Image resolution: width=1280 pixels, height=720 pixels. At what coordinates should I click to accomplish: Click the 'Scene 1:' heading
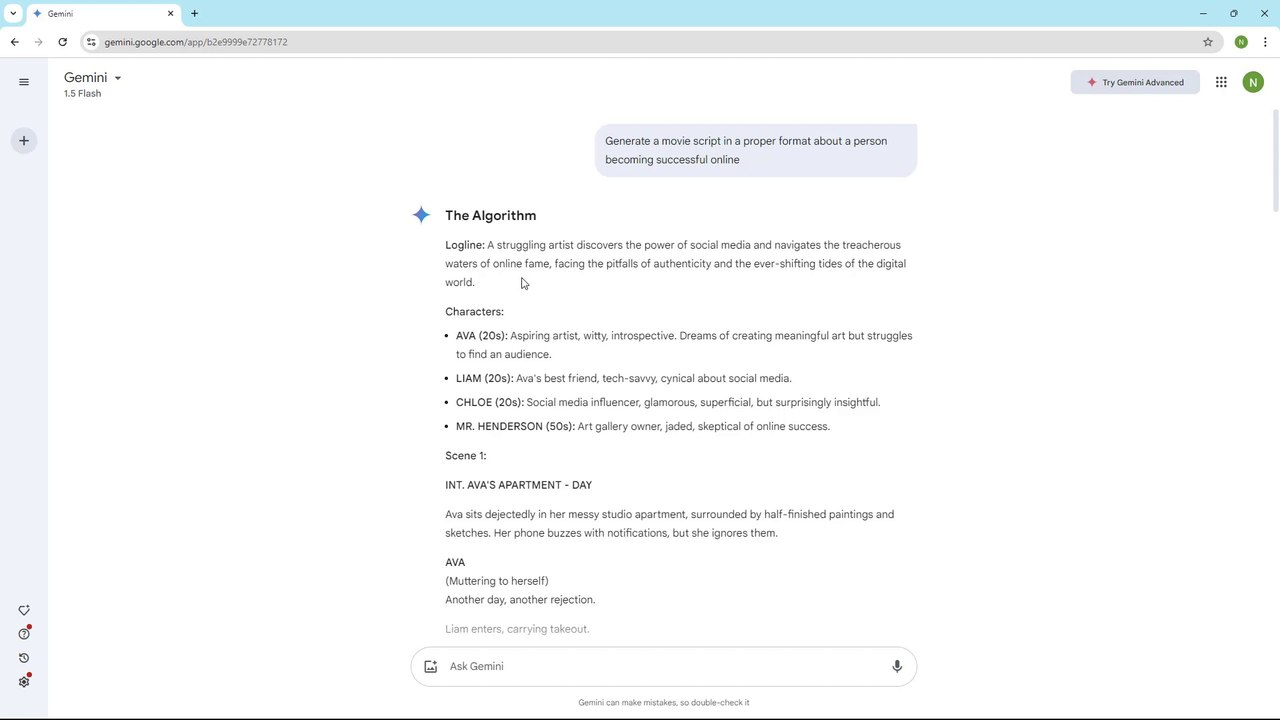click(x=466, y=456)
